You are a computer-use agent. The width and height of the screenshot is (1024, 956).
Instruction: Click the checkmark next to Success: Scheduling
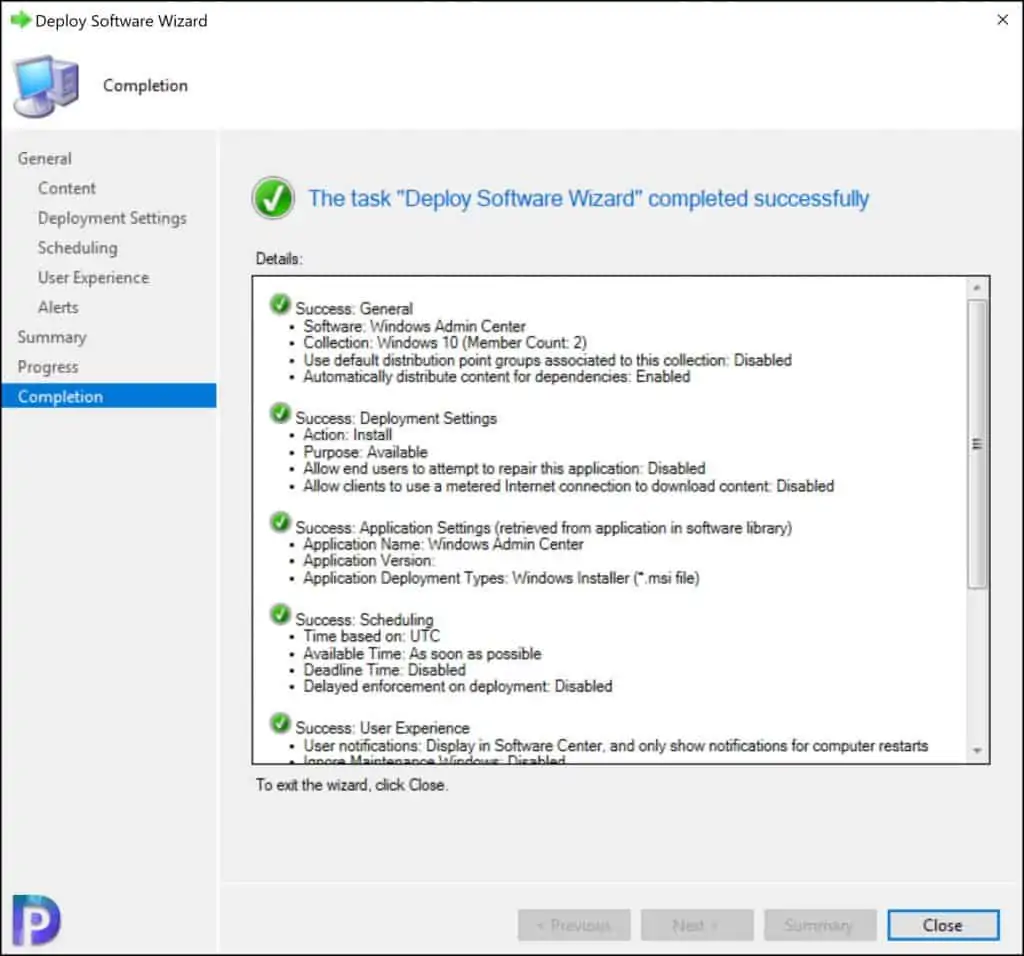[x=280, y=614]
